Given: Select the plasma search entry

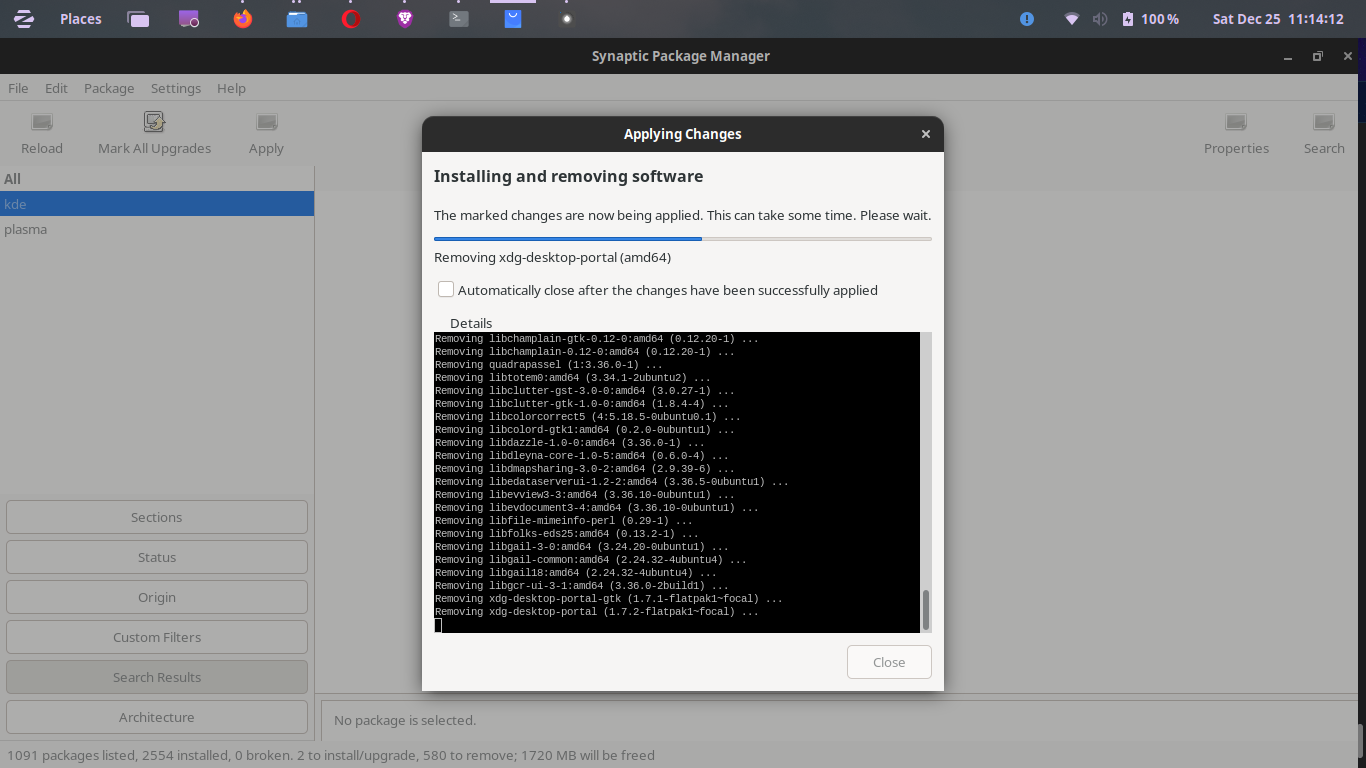Looking at the screenshot, I should (x=26, y=229).
